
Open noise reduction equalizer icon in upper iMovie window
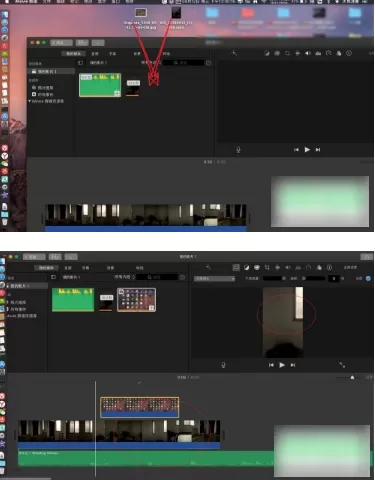coord(318,53)
